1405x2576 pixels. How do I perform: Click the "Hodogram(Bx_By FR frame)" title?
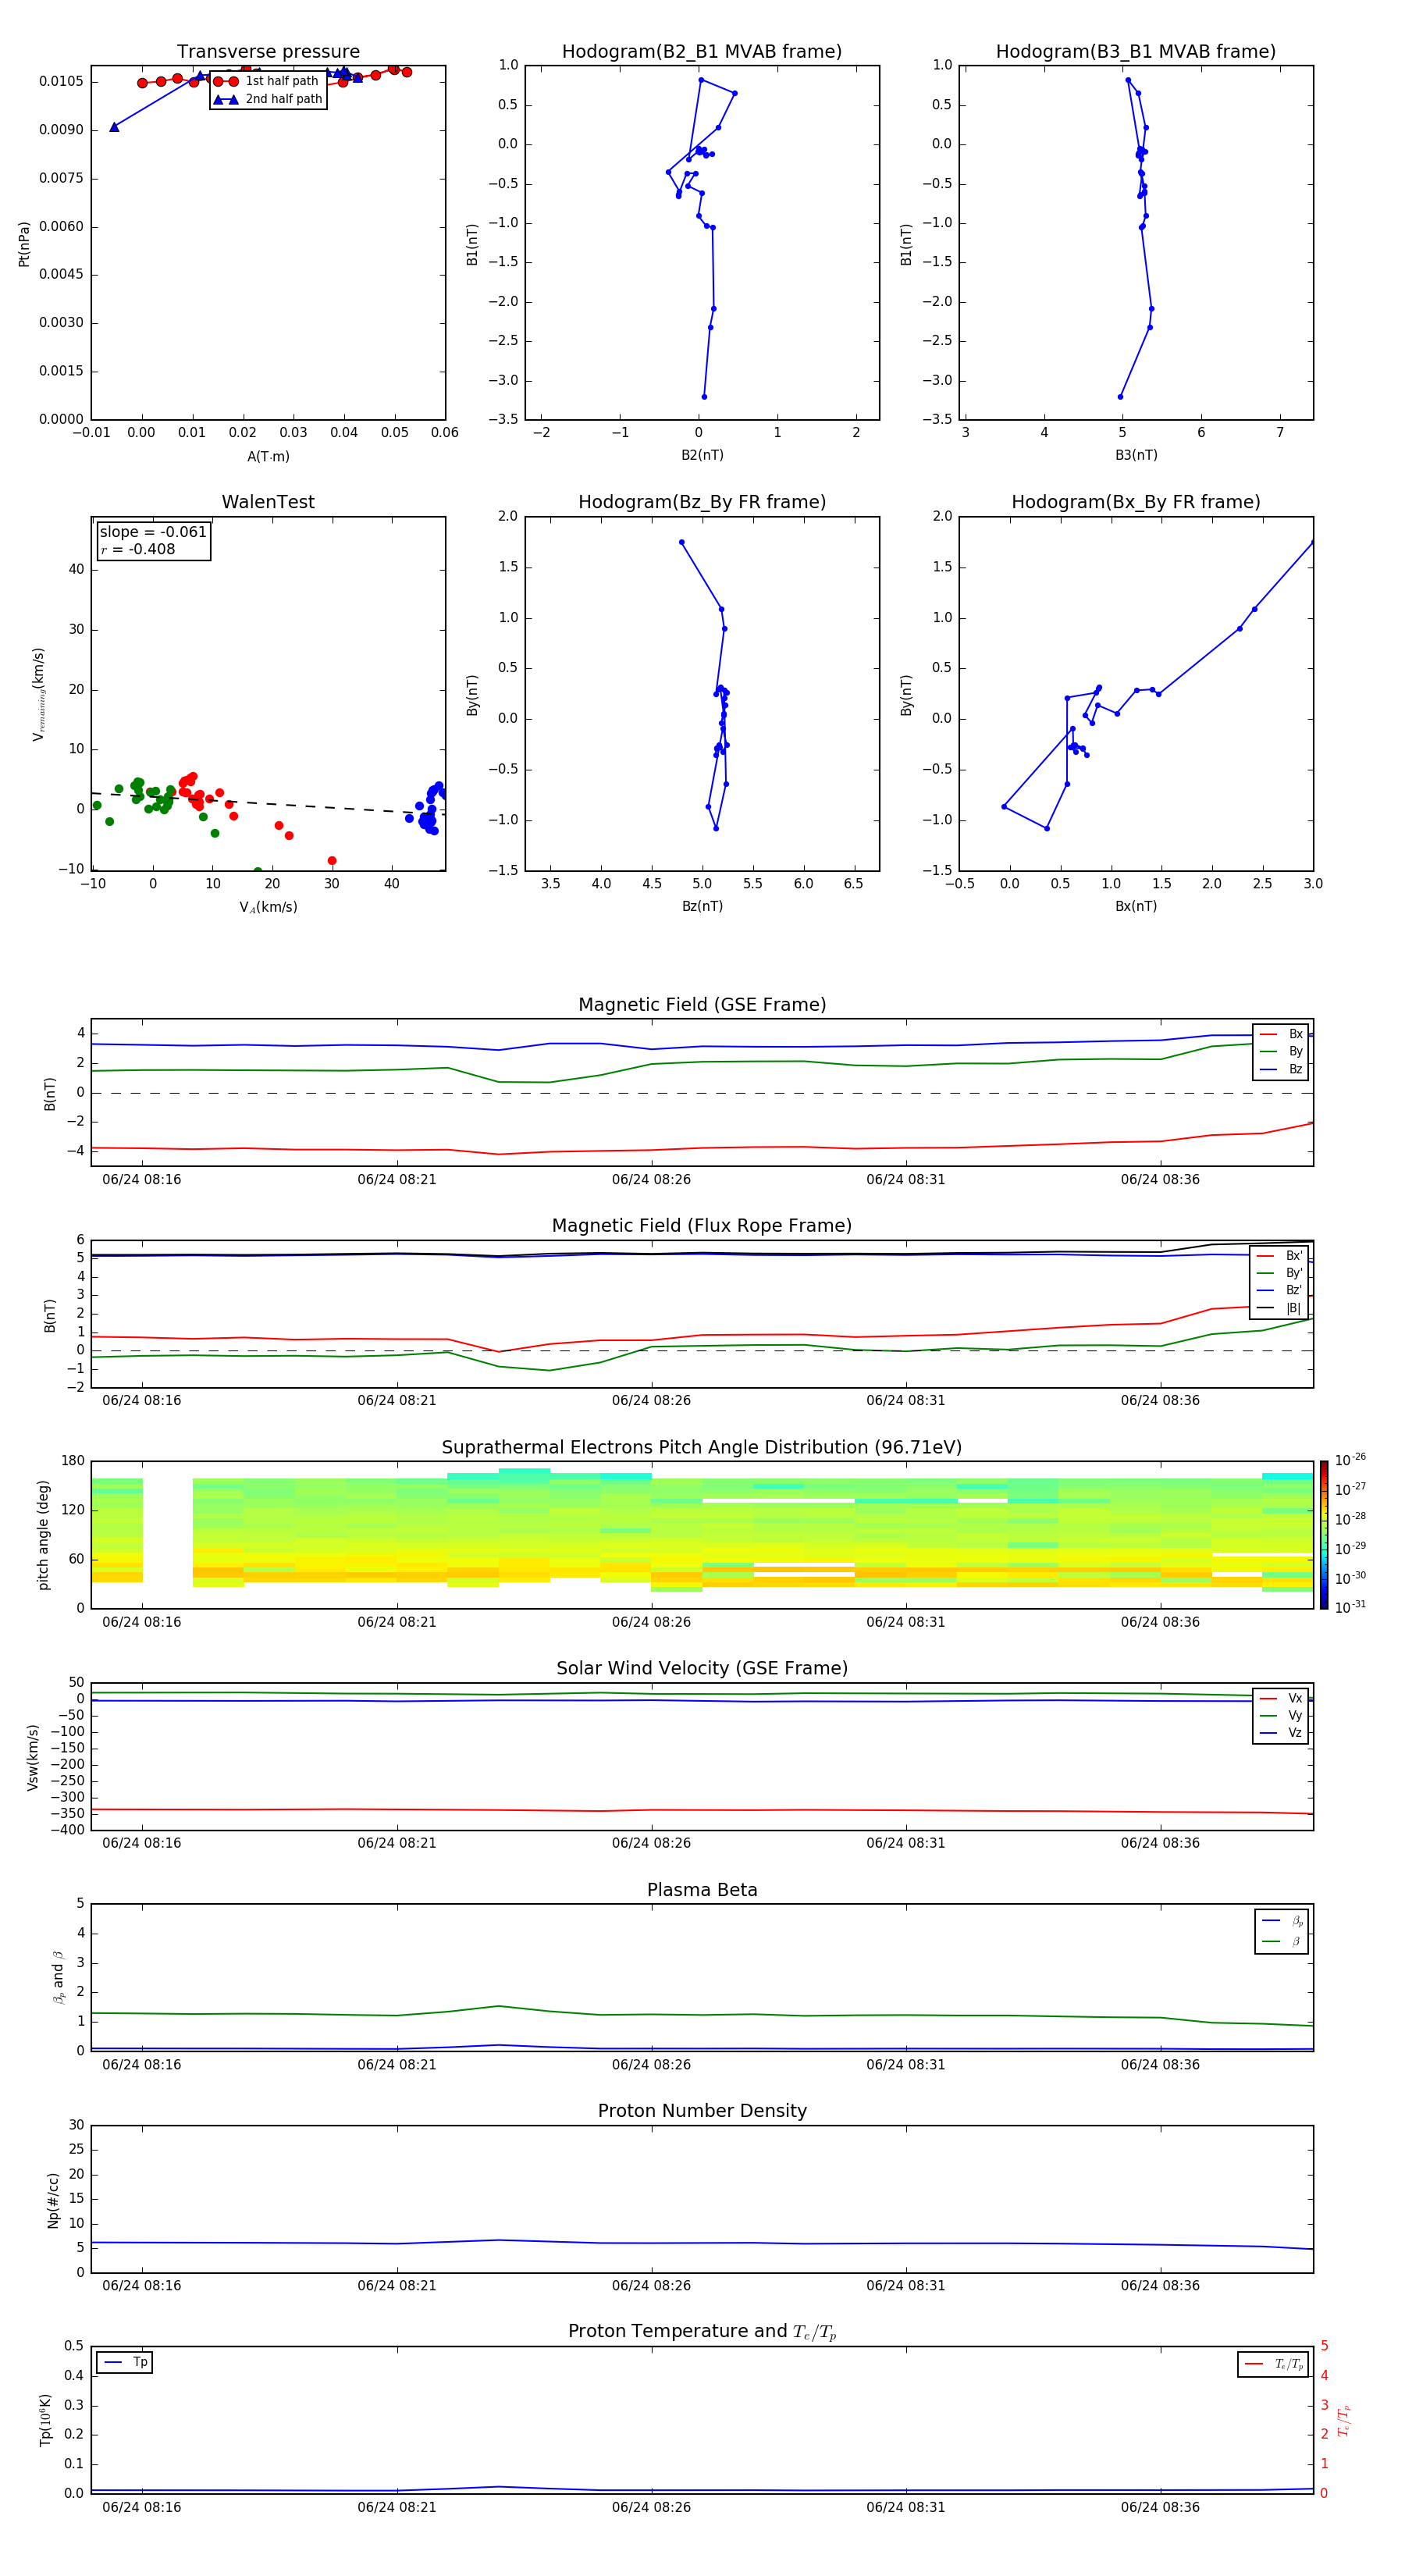(1136, 502)
